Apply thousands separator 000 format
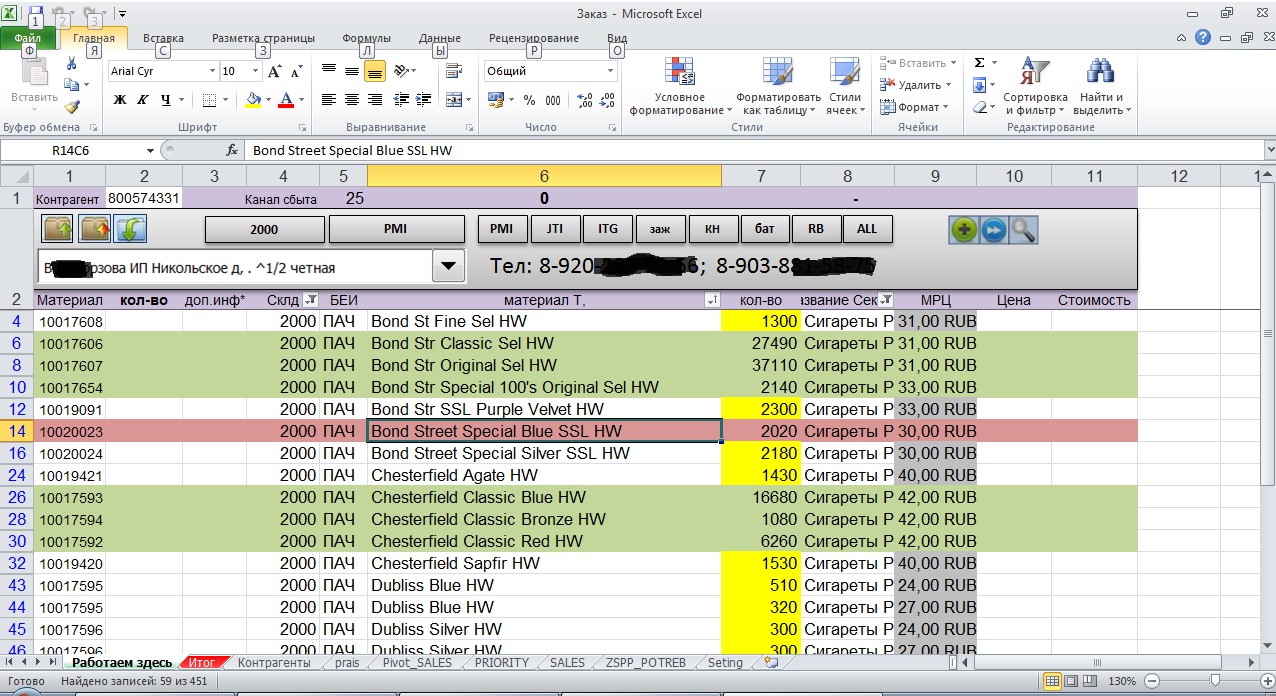 [x=552, y=100]
